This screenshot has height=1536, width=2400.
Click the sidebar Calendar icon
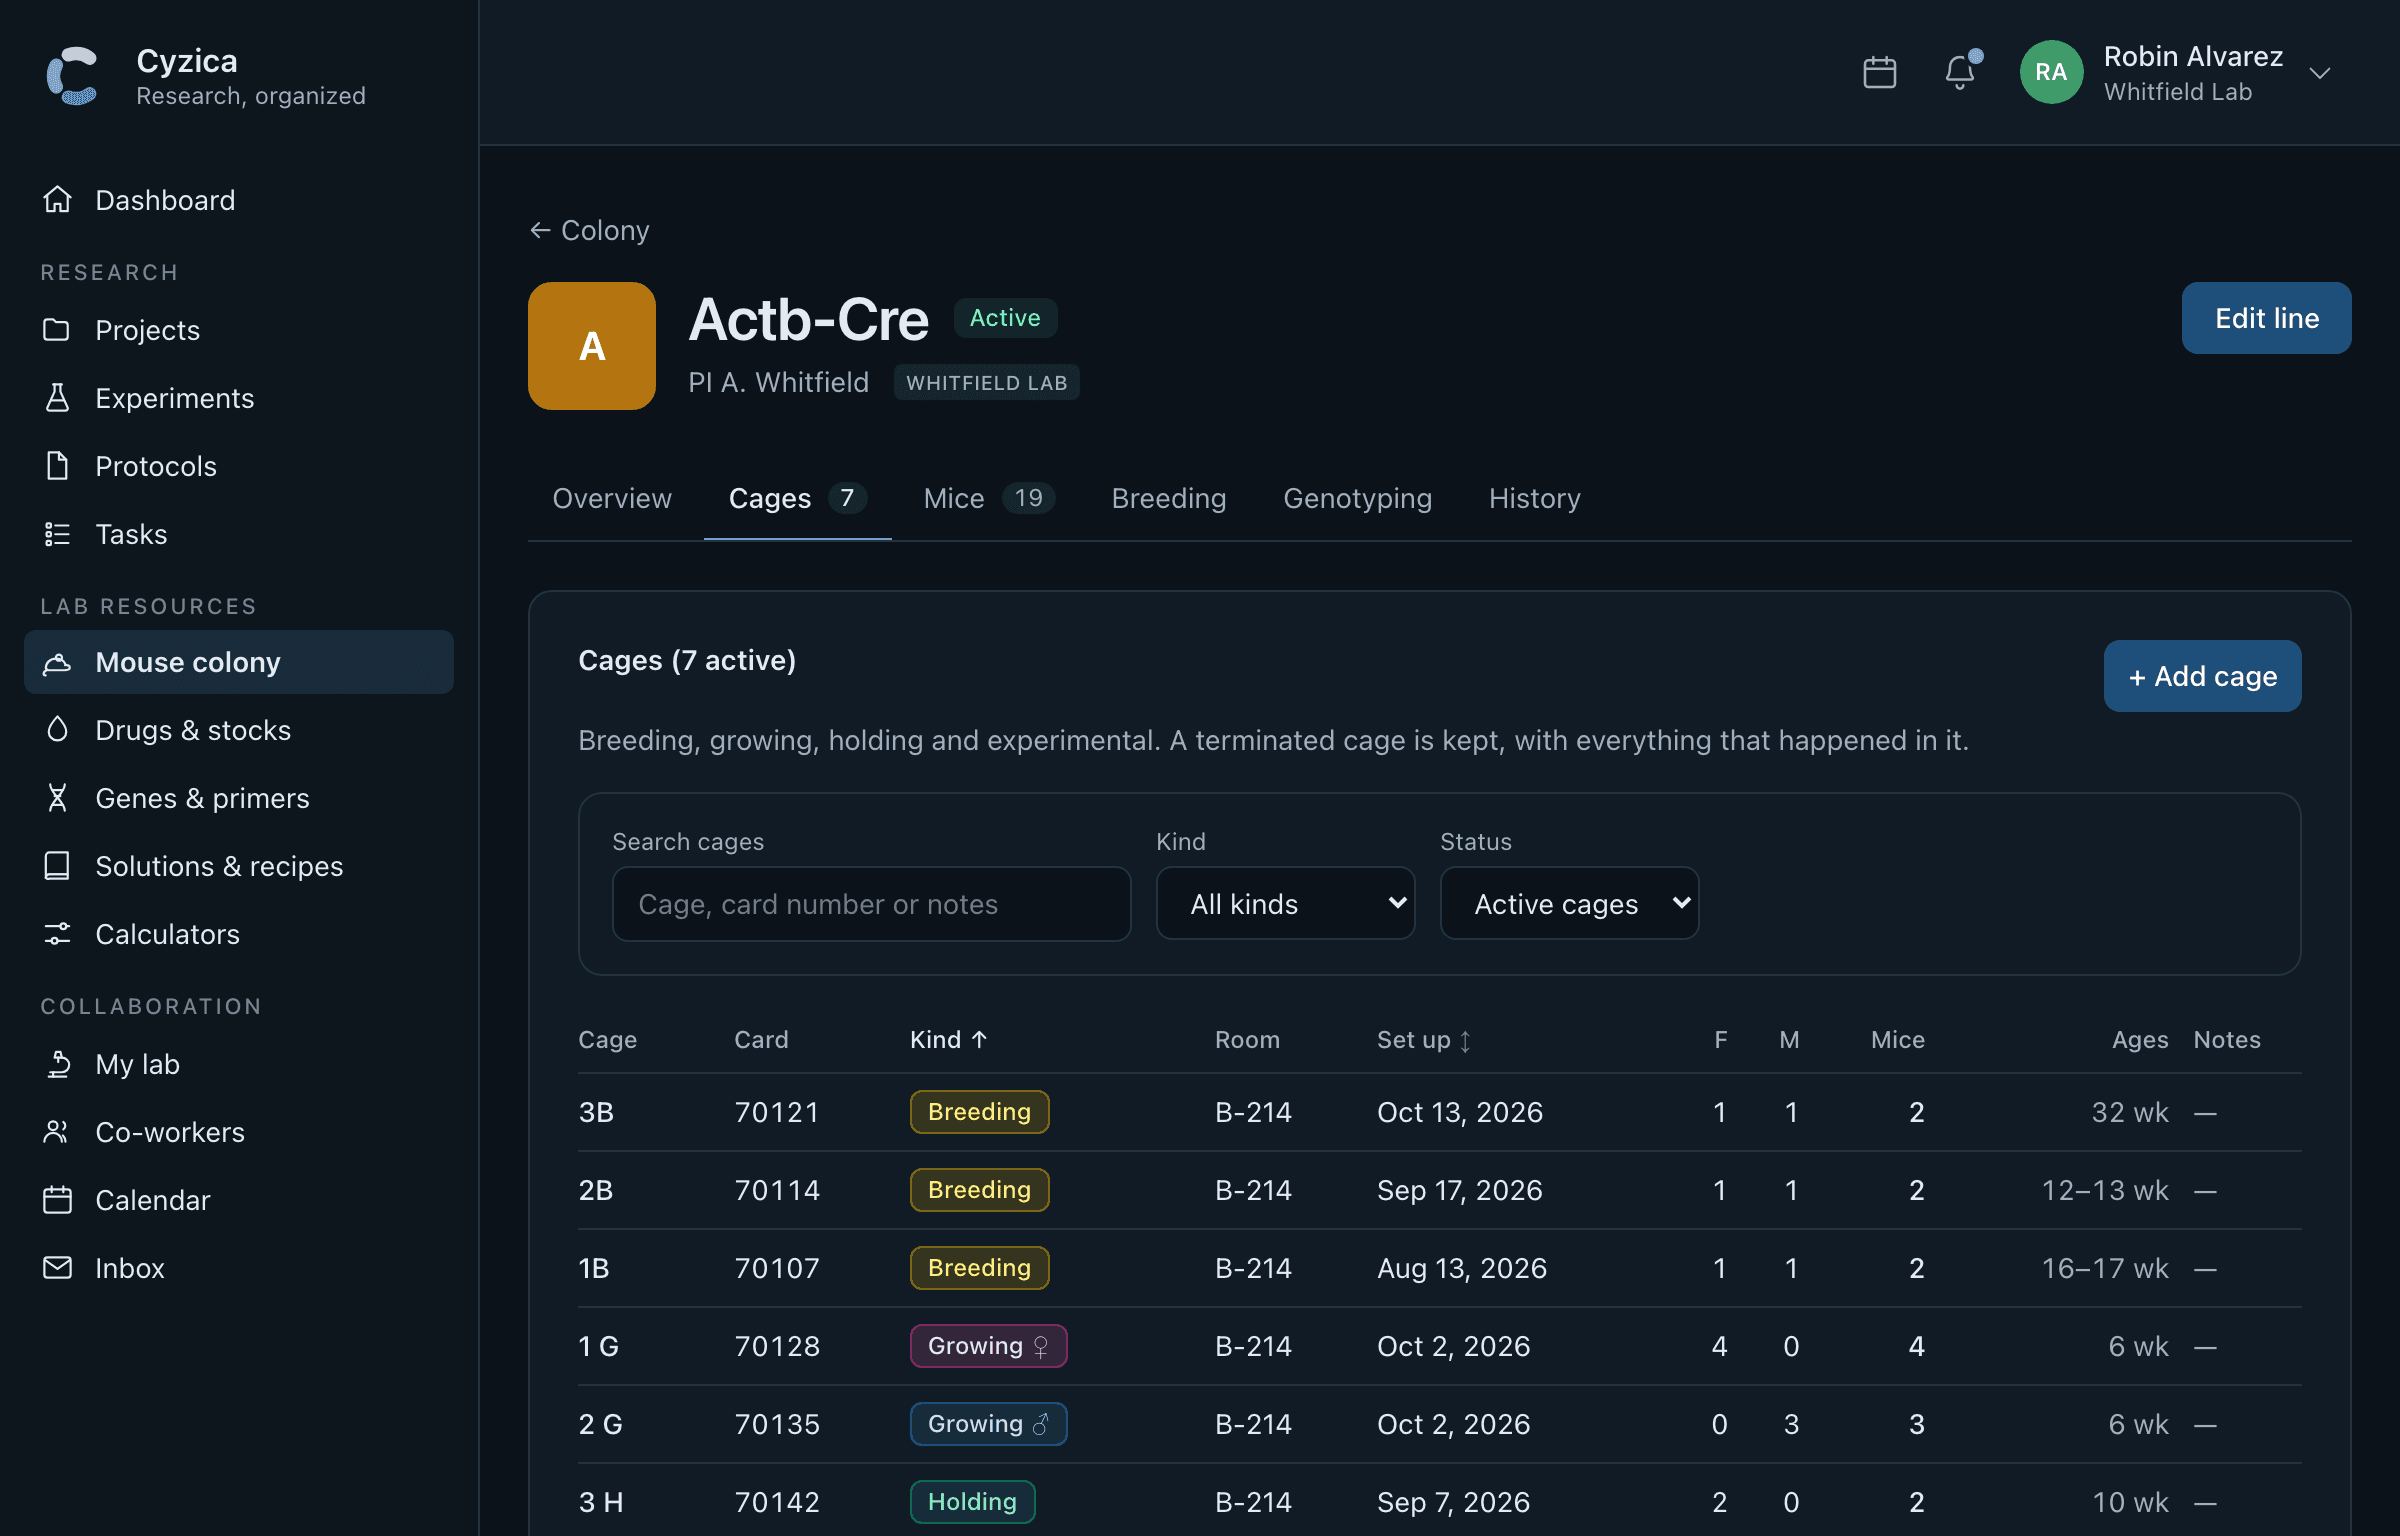tap(58, 1200)
